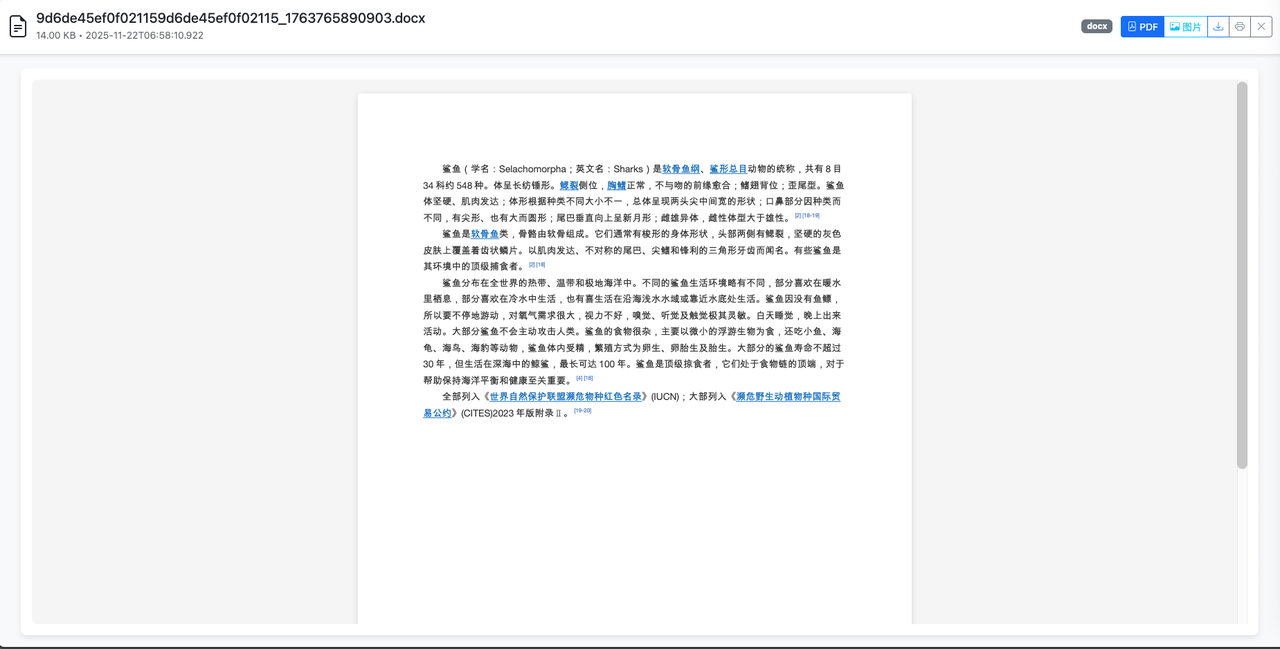Viewport: 1280px width, 649px height.
Task: Click the document file icon beside the filename
Action: point(18,26)
